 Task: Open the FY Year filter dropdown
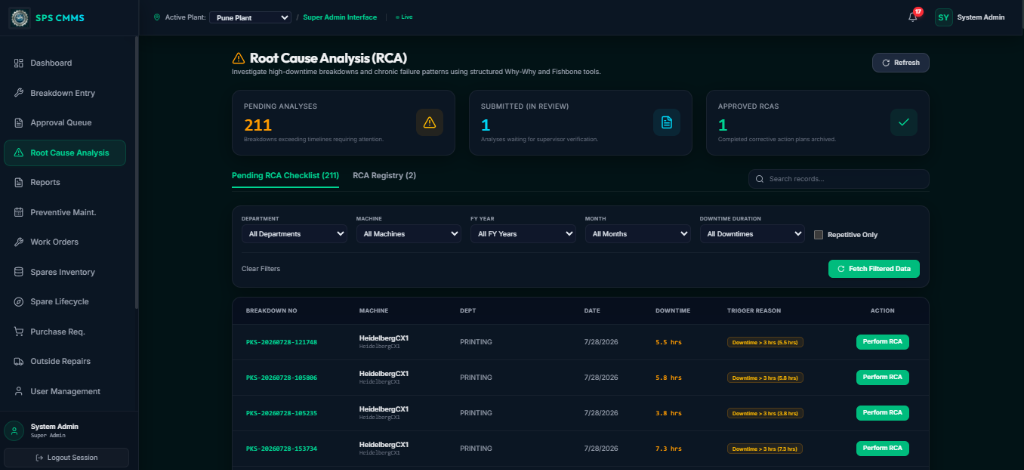(x=523, y=234)
